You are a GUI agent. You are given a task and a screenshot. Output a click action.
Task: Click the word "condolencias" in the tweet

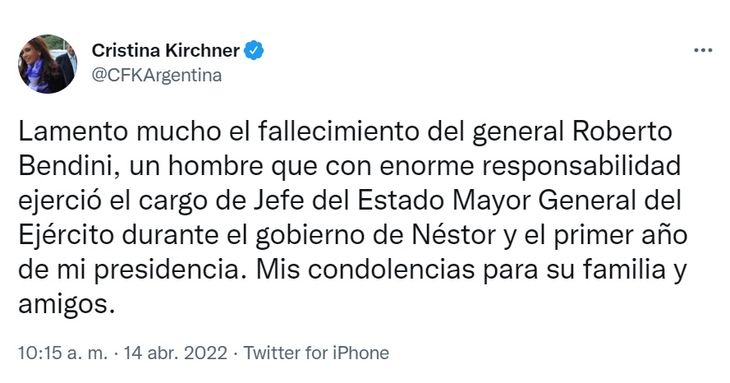(391, 270)
